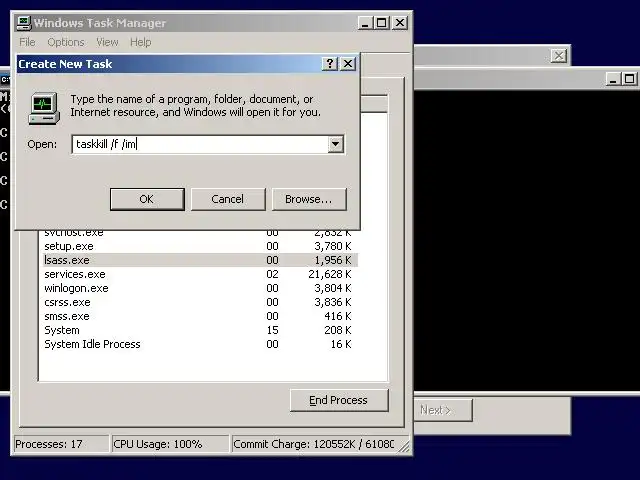Image resolution: width=640 pixels, height=480 pixels.
Task: Select csrss.exe process row
Action: (200, 302)
